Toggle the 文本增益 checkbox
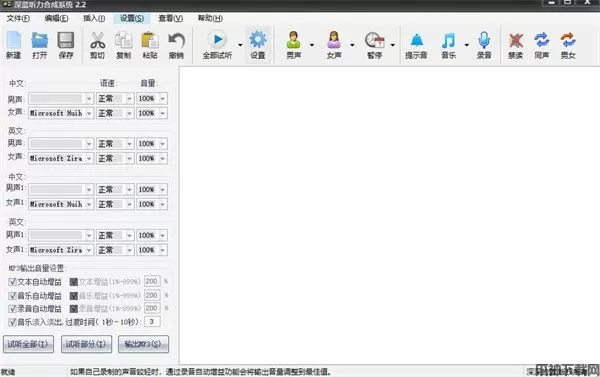 point(73,282)
